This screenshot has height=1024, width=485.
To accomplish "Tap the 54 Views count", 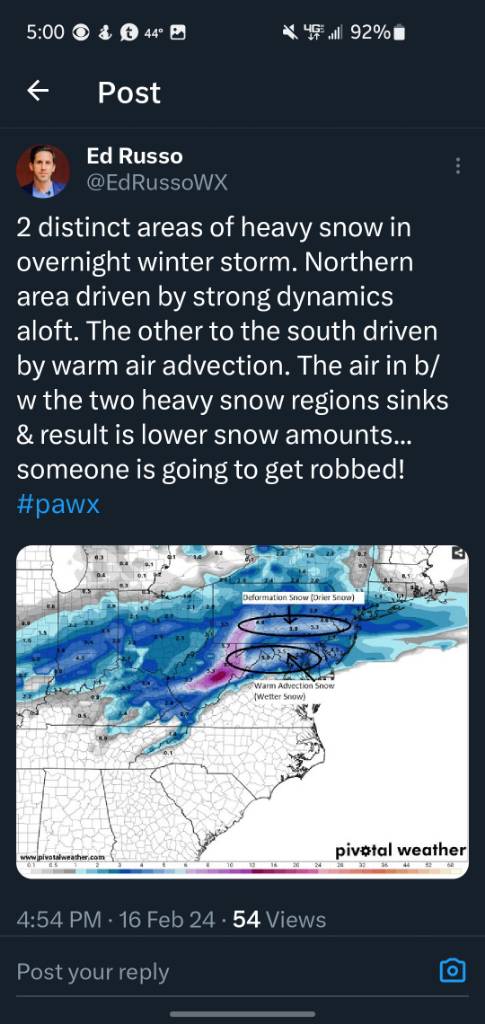I will pos(279,920).
